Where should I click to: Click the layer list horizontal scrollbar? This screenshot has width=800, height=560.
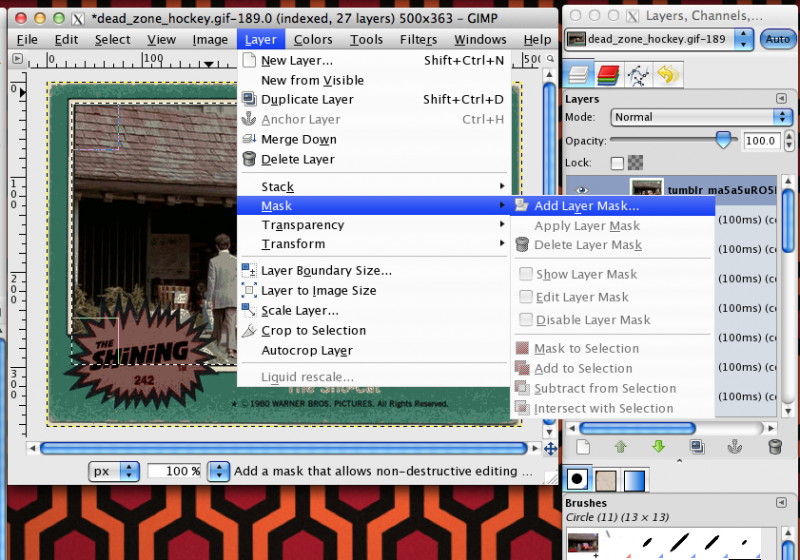[x=637, y=428]
